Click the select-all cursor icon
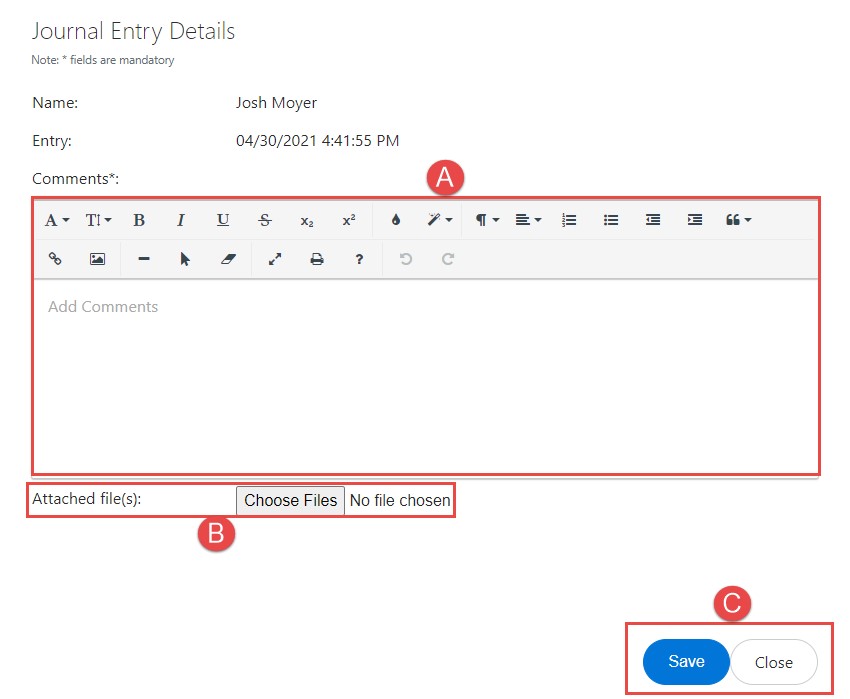The image size is (850, 699). pos(185,259)
